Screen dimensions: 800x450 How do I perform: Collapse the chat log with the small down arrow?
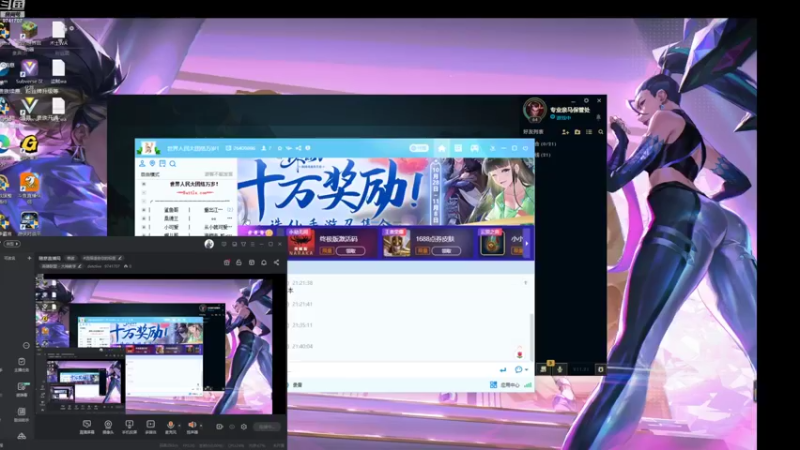[x=526, y=283]
